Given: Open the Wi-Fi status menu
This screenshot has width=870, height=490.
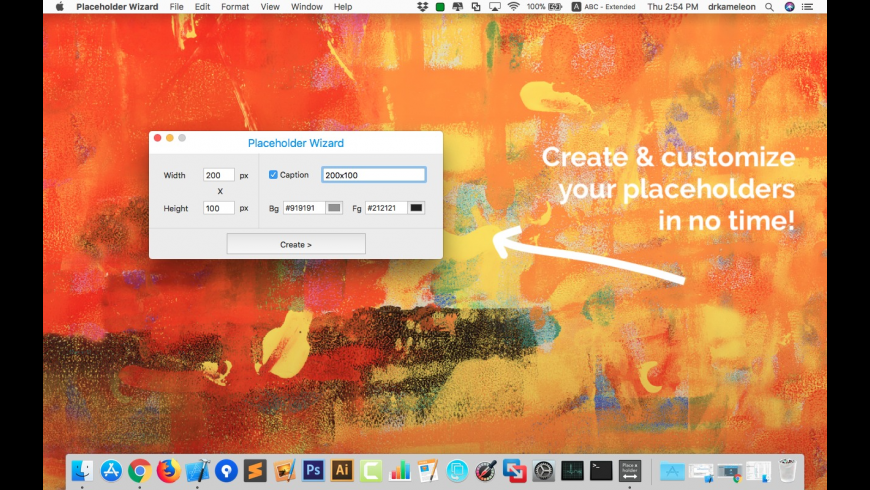Looking at the screenshot, I should 514,7.
